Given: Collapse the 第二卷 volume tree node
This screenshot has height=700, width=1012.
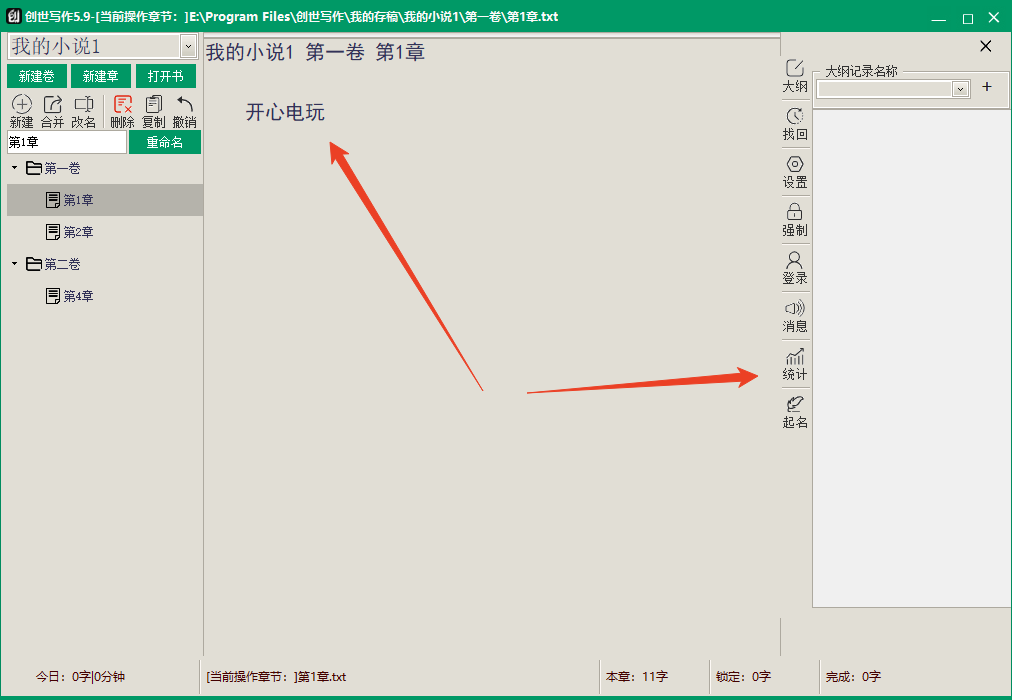Looking at the screenshot, I should tap(14, 264).
